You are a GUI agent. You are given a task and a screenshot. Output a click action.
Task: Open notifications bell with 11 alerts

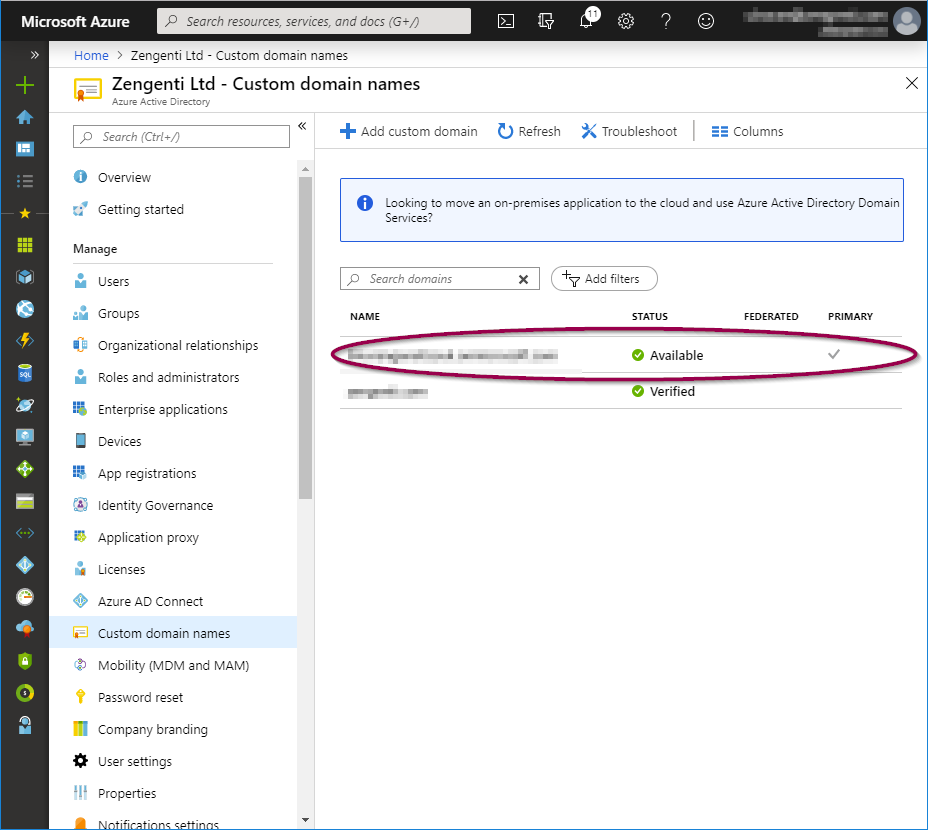(x=587, y=20)
